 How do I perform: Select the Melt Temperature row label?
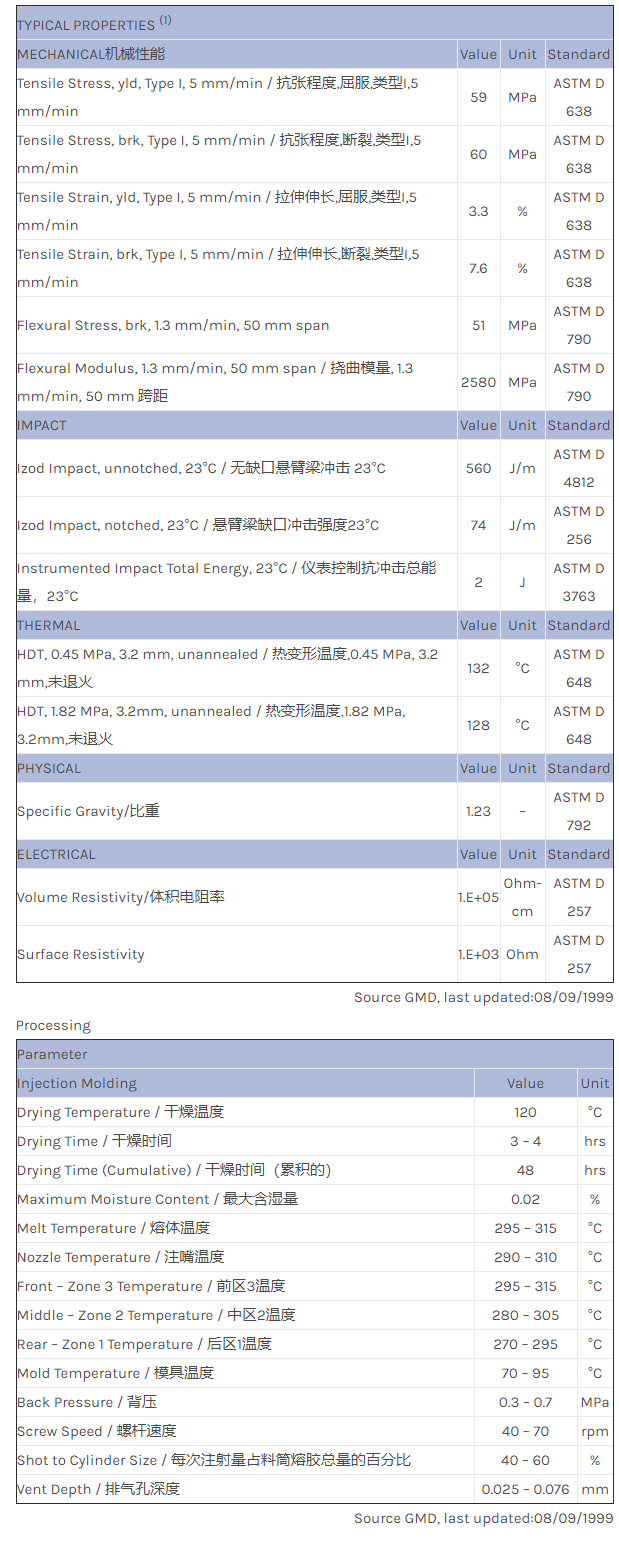pyautogui.click(x=113, y=1228)
